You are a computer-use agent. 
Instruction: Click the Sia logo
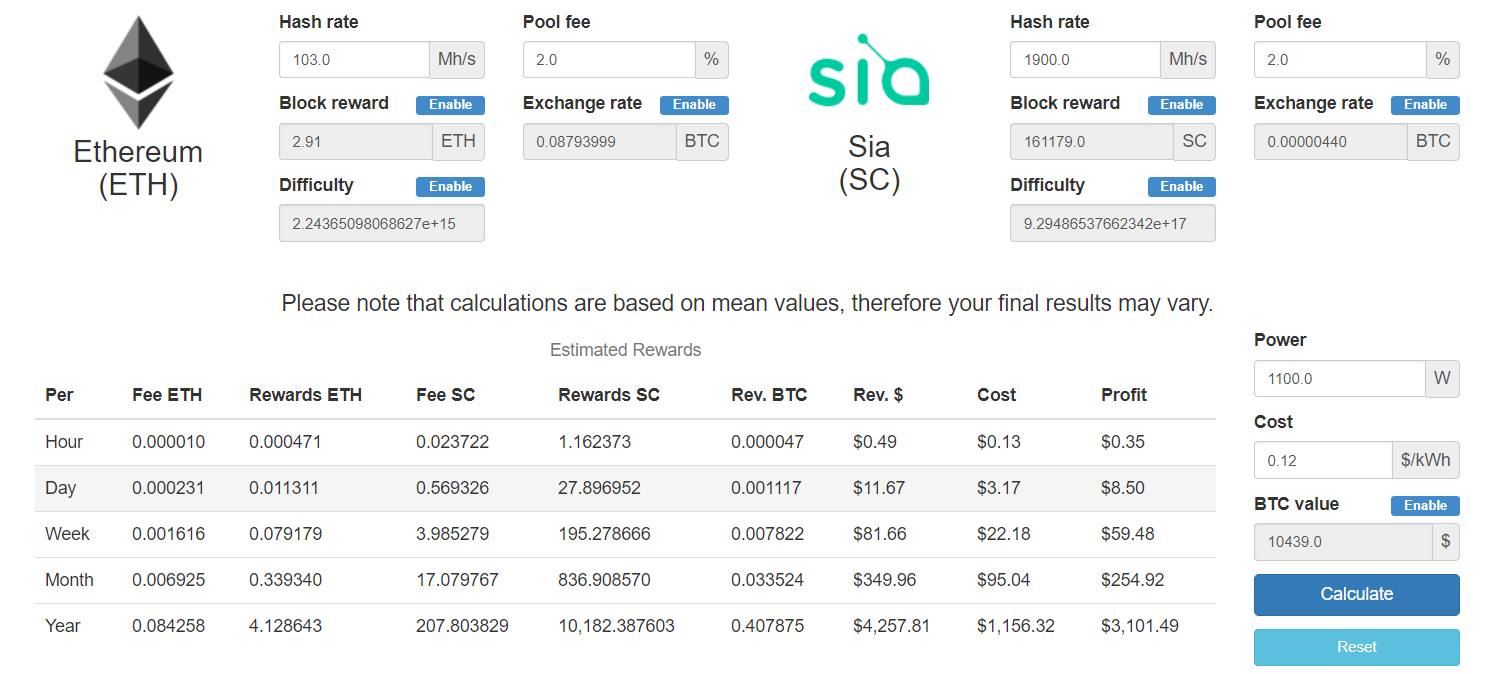(869, 71)
